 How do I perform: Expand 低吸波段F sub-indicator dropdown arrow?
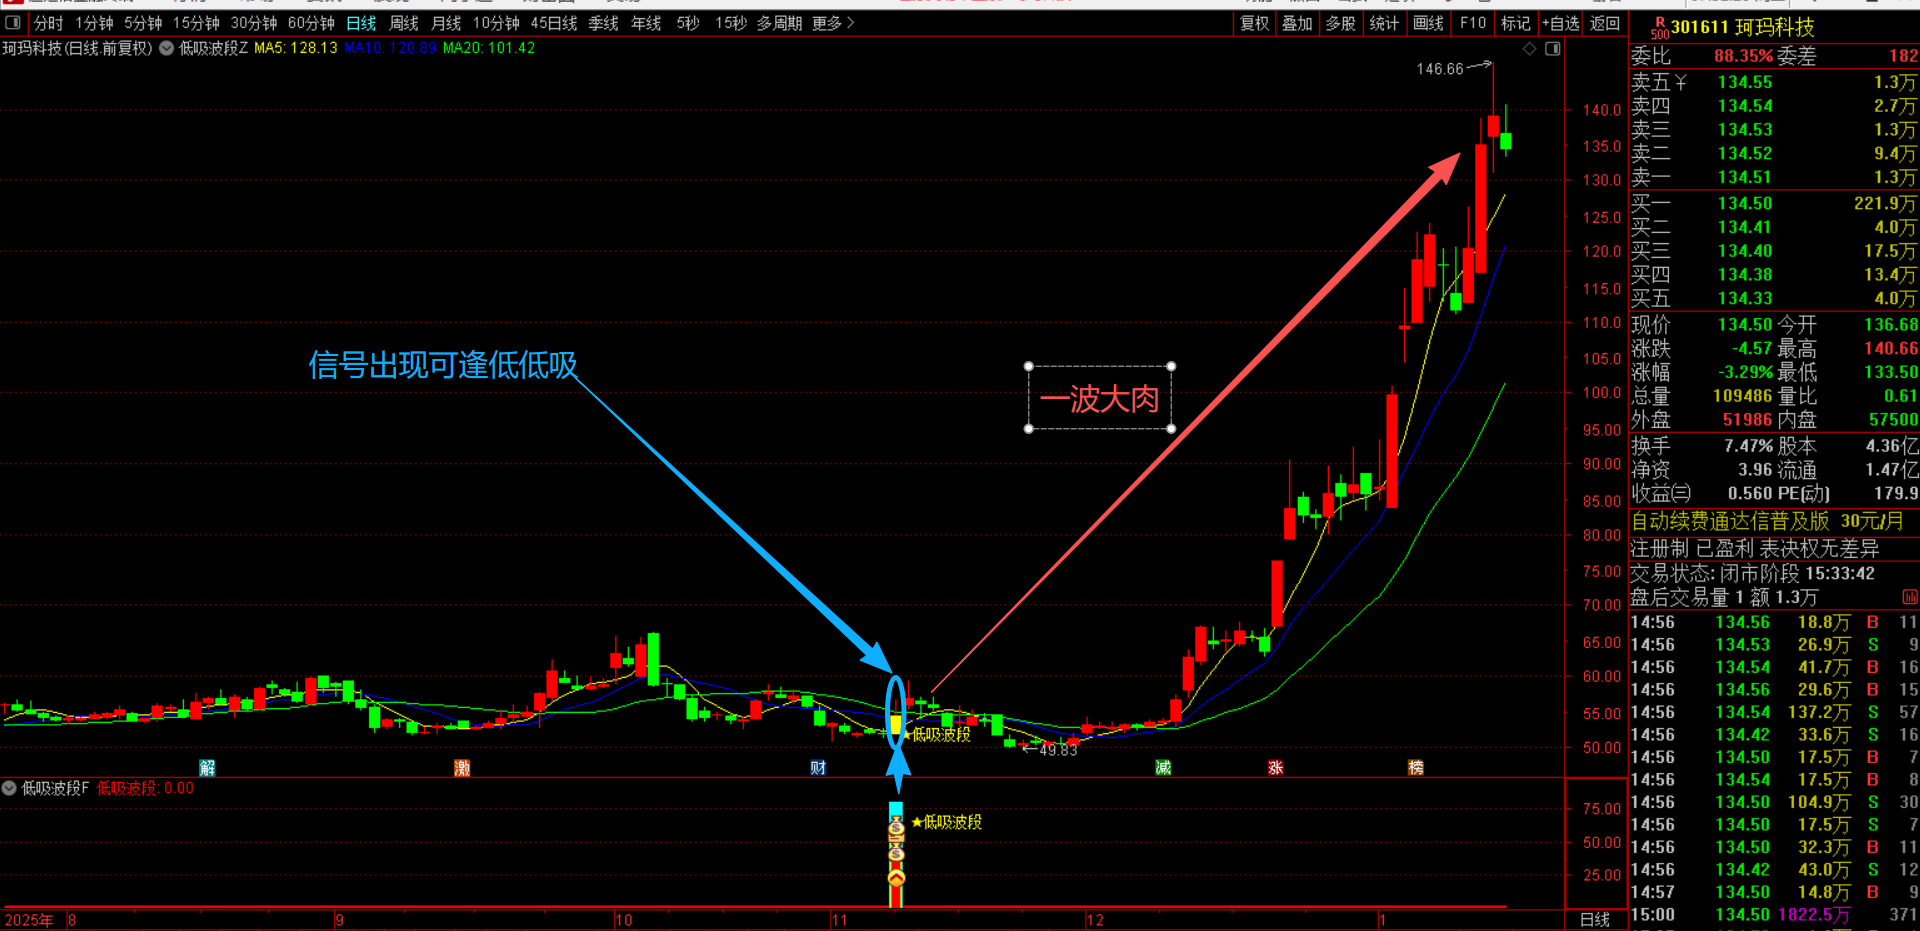pos(9,788)
